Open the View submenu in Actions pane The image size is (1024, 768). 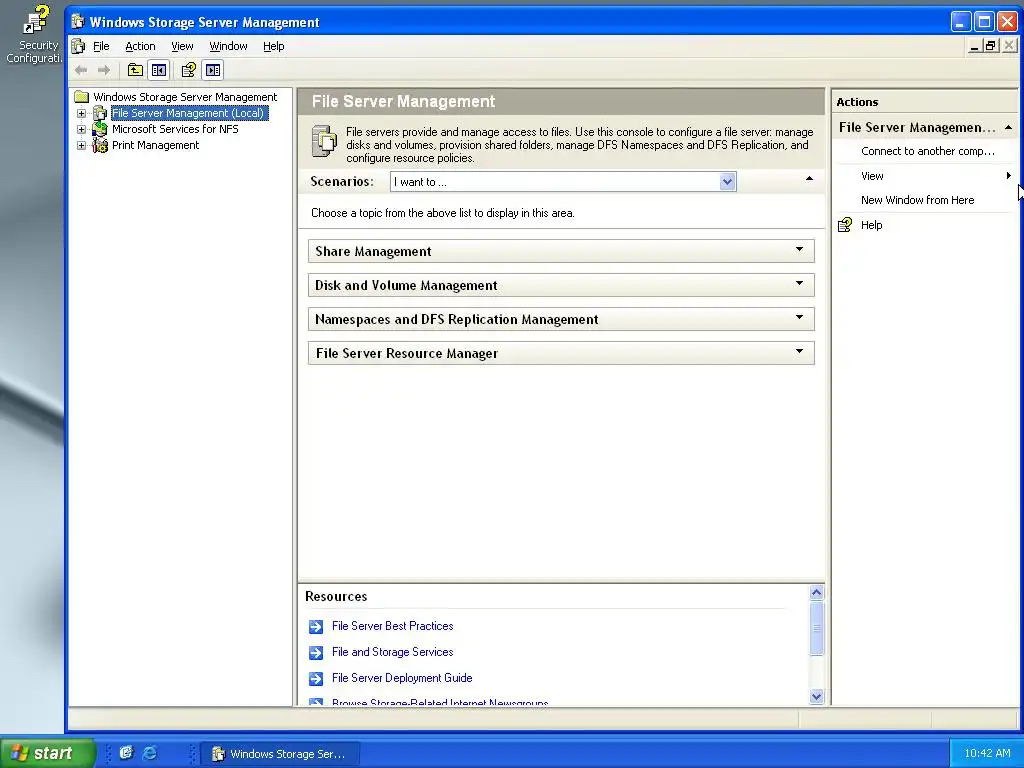click(x=925, y=176)
